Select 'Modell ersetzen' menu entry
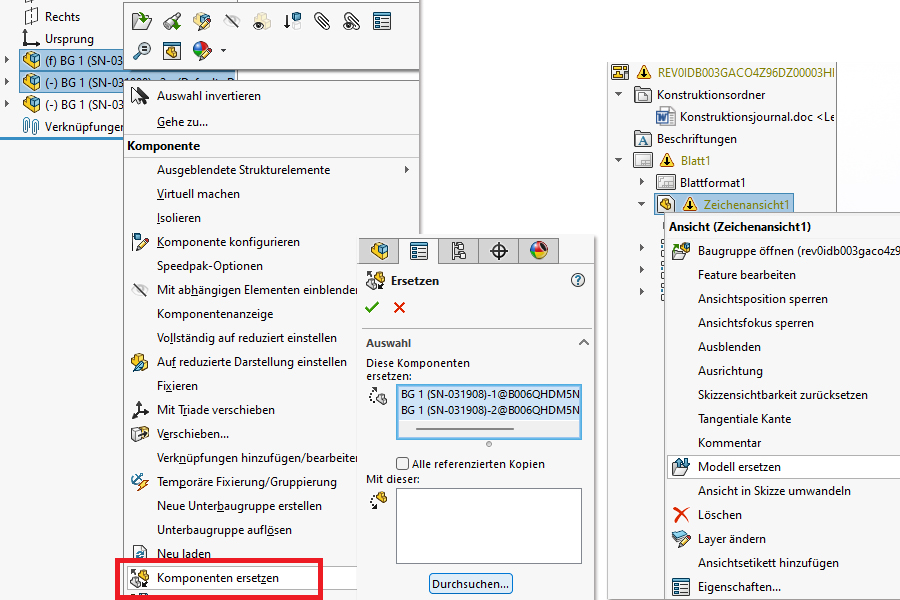The image size is (900, 600). (x=739, y=467)
